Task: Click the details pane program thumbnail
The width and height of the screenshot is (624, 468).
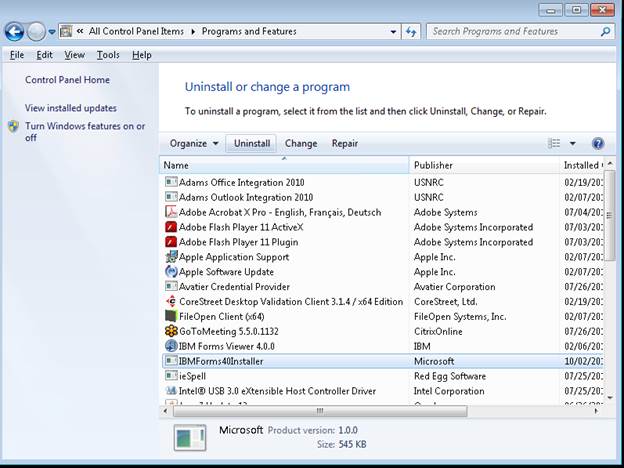Action: pos(190,437)
